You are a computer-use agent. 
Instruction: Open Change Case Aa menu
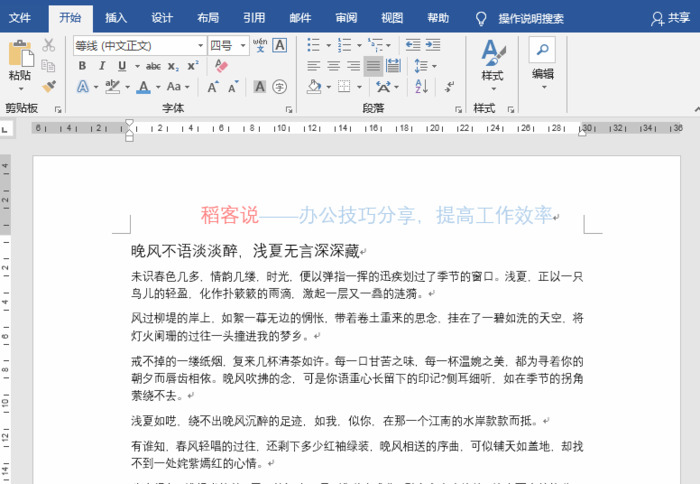(174, 87)
